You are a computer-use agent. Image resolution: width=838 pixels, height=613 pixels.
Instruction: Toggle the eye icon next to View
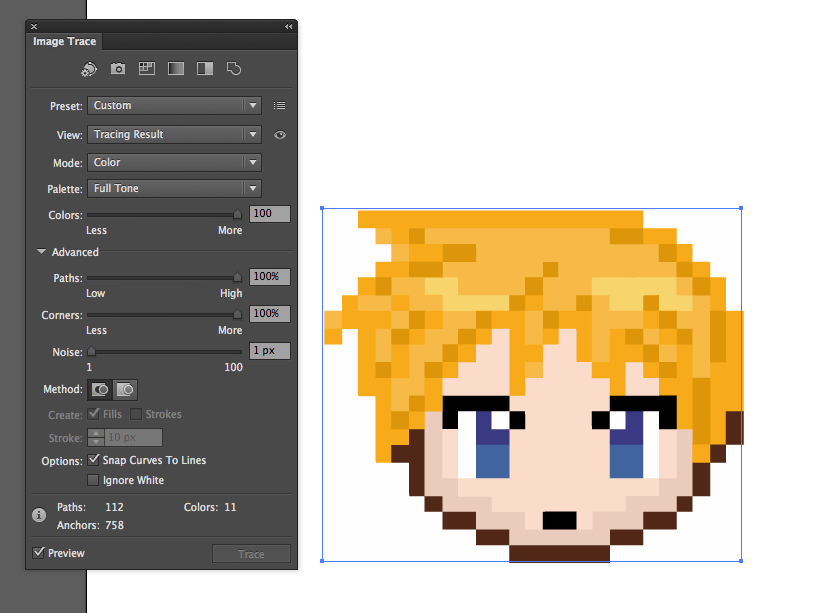click(280, 134)
